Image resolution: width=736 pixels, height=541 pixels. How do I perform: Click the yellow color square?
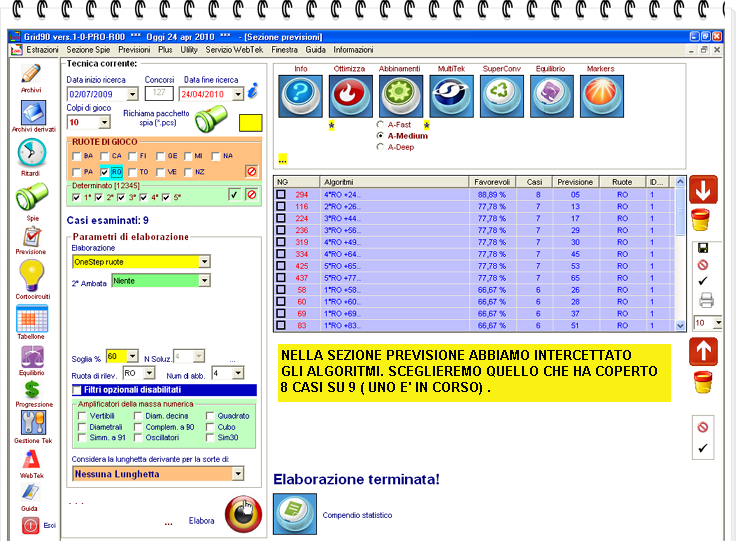tap(251, 123)
